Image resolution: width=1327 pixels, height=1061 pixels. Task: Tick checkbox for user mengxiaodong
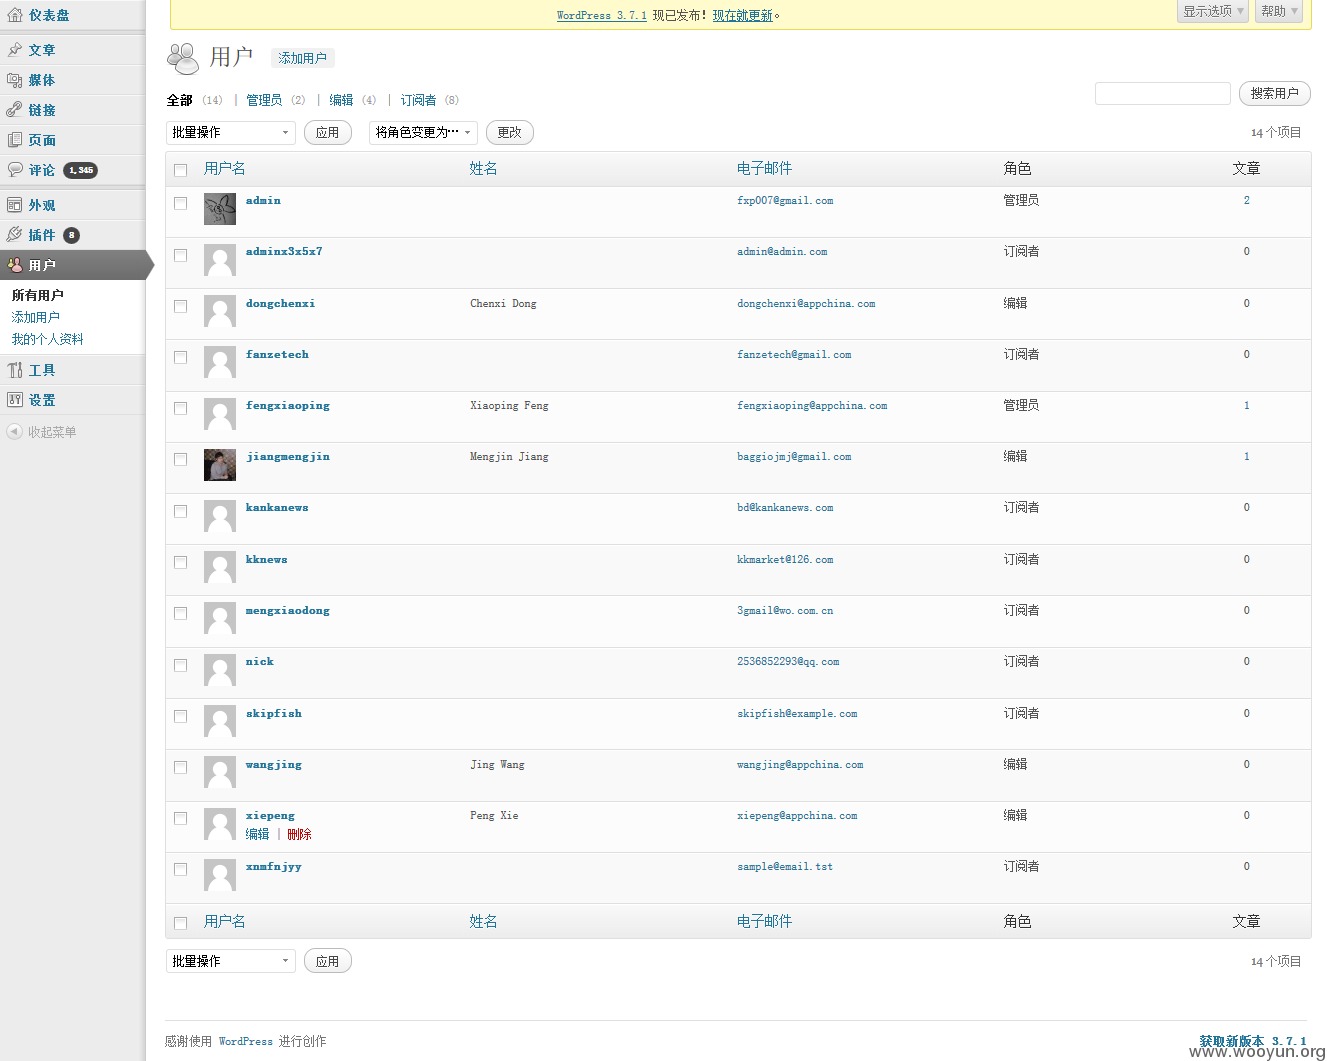[x=181, y=613]
